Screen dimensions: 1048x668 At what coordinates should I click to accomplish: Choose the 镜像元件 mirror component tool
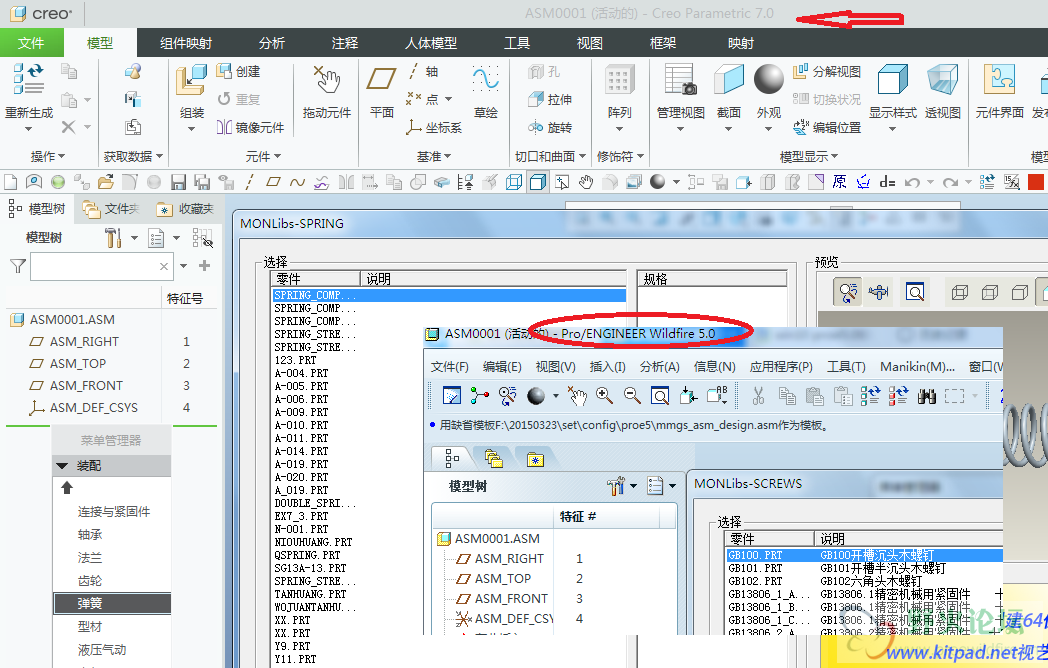[251, 127]
